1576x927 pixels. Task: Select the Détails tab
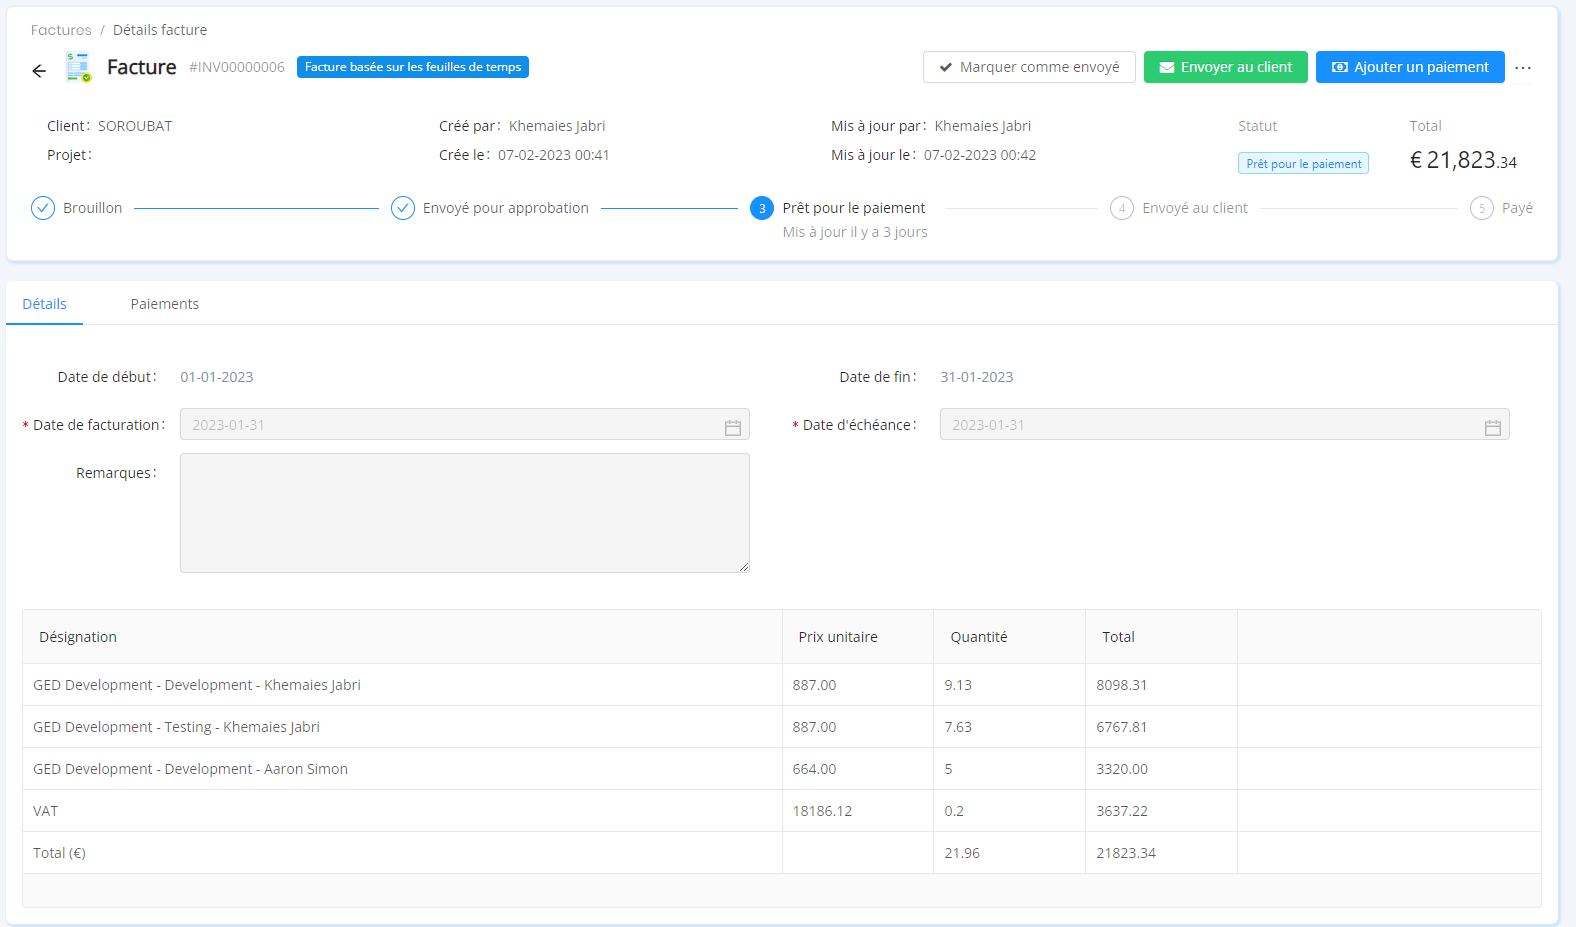click(x=45, y=304)
